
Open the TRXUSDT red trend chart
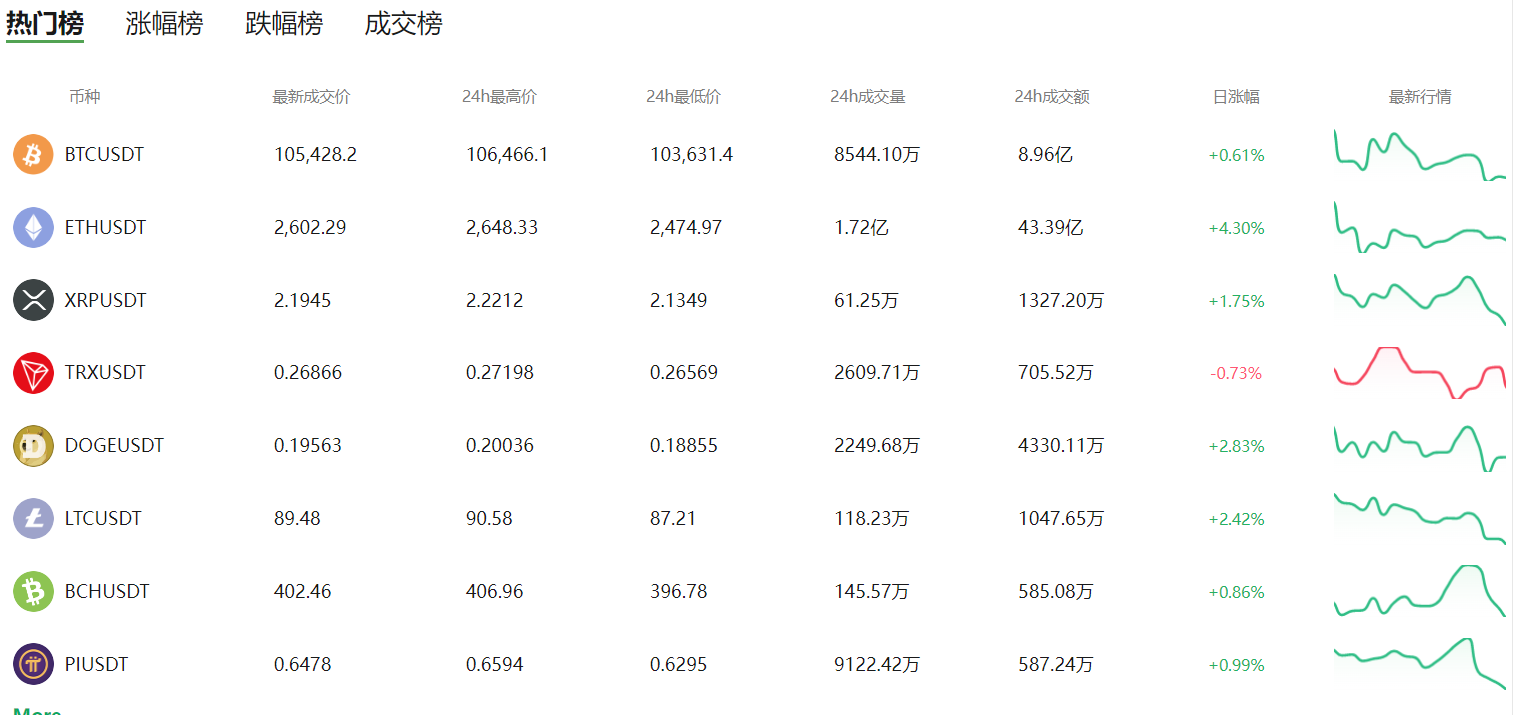click(1420, 373)
